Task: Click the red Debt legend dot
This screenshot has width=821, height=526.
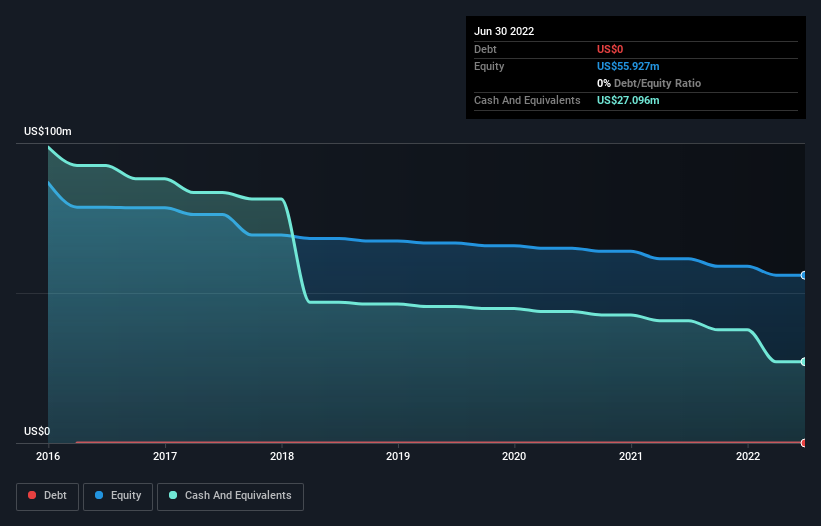Action: (32, 495)
